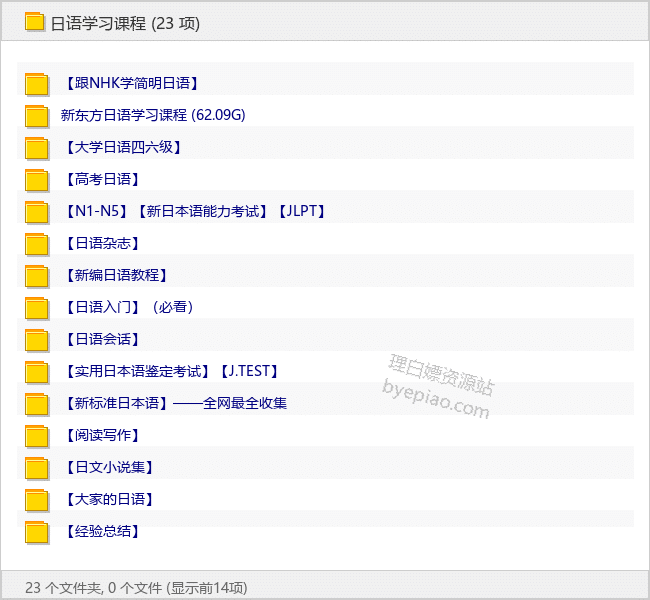Open the 【跟NHK学简明日语】 folder link
This screenshot has width=650, height=600.
tap(132, 83)
